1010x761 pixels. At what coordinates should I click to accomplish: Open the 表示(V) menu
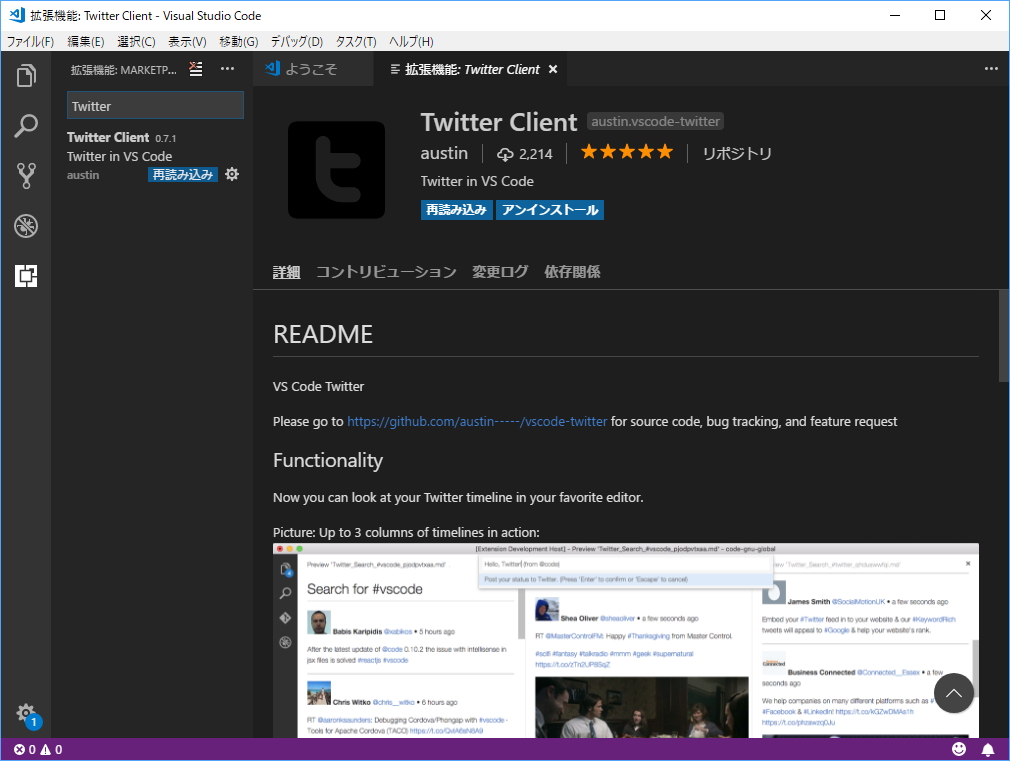(x=187, y=42)
